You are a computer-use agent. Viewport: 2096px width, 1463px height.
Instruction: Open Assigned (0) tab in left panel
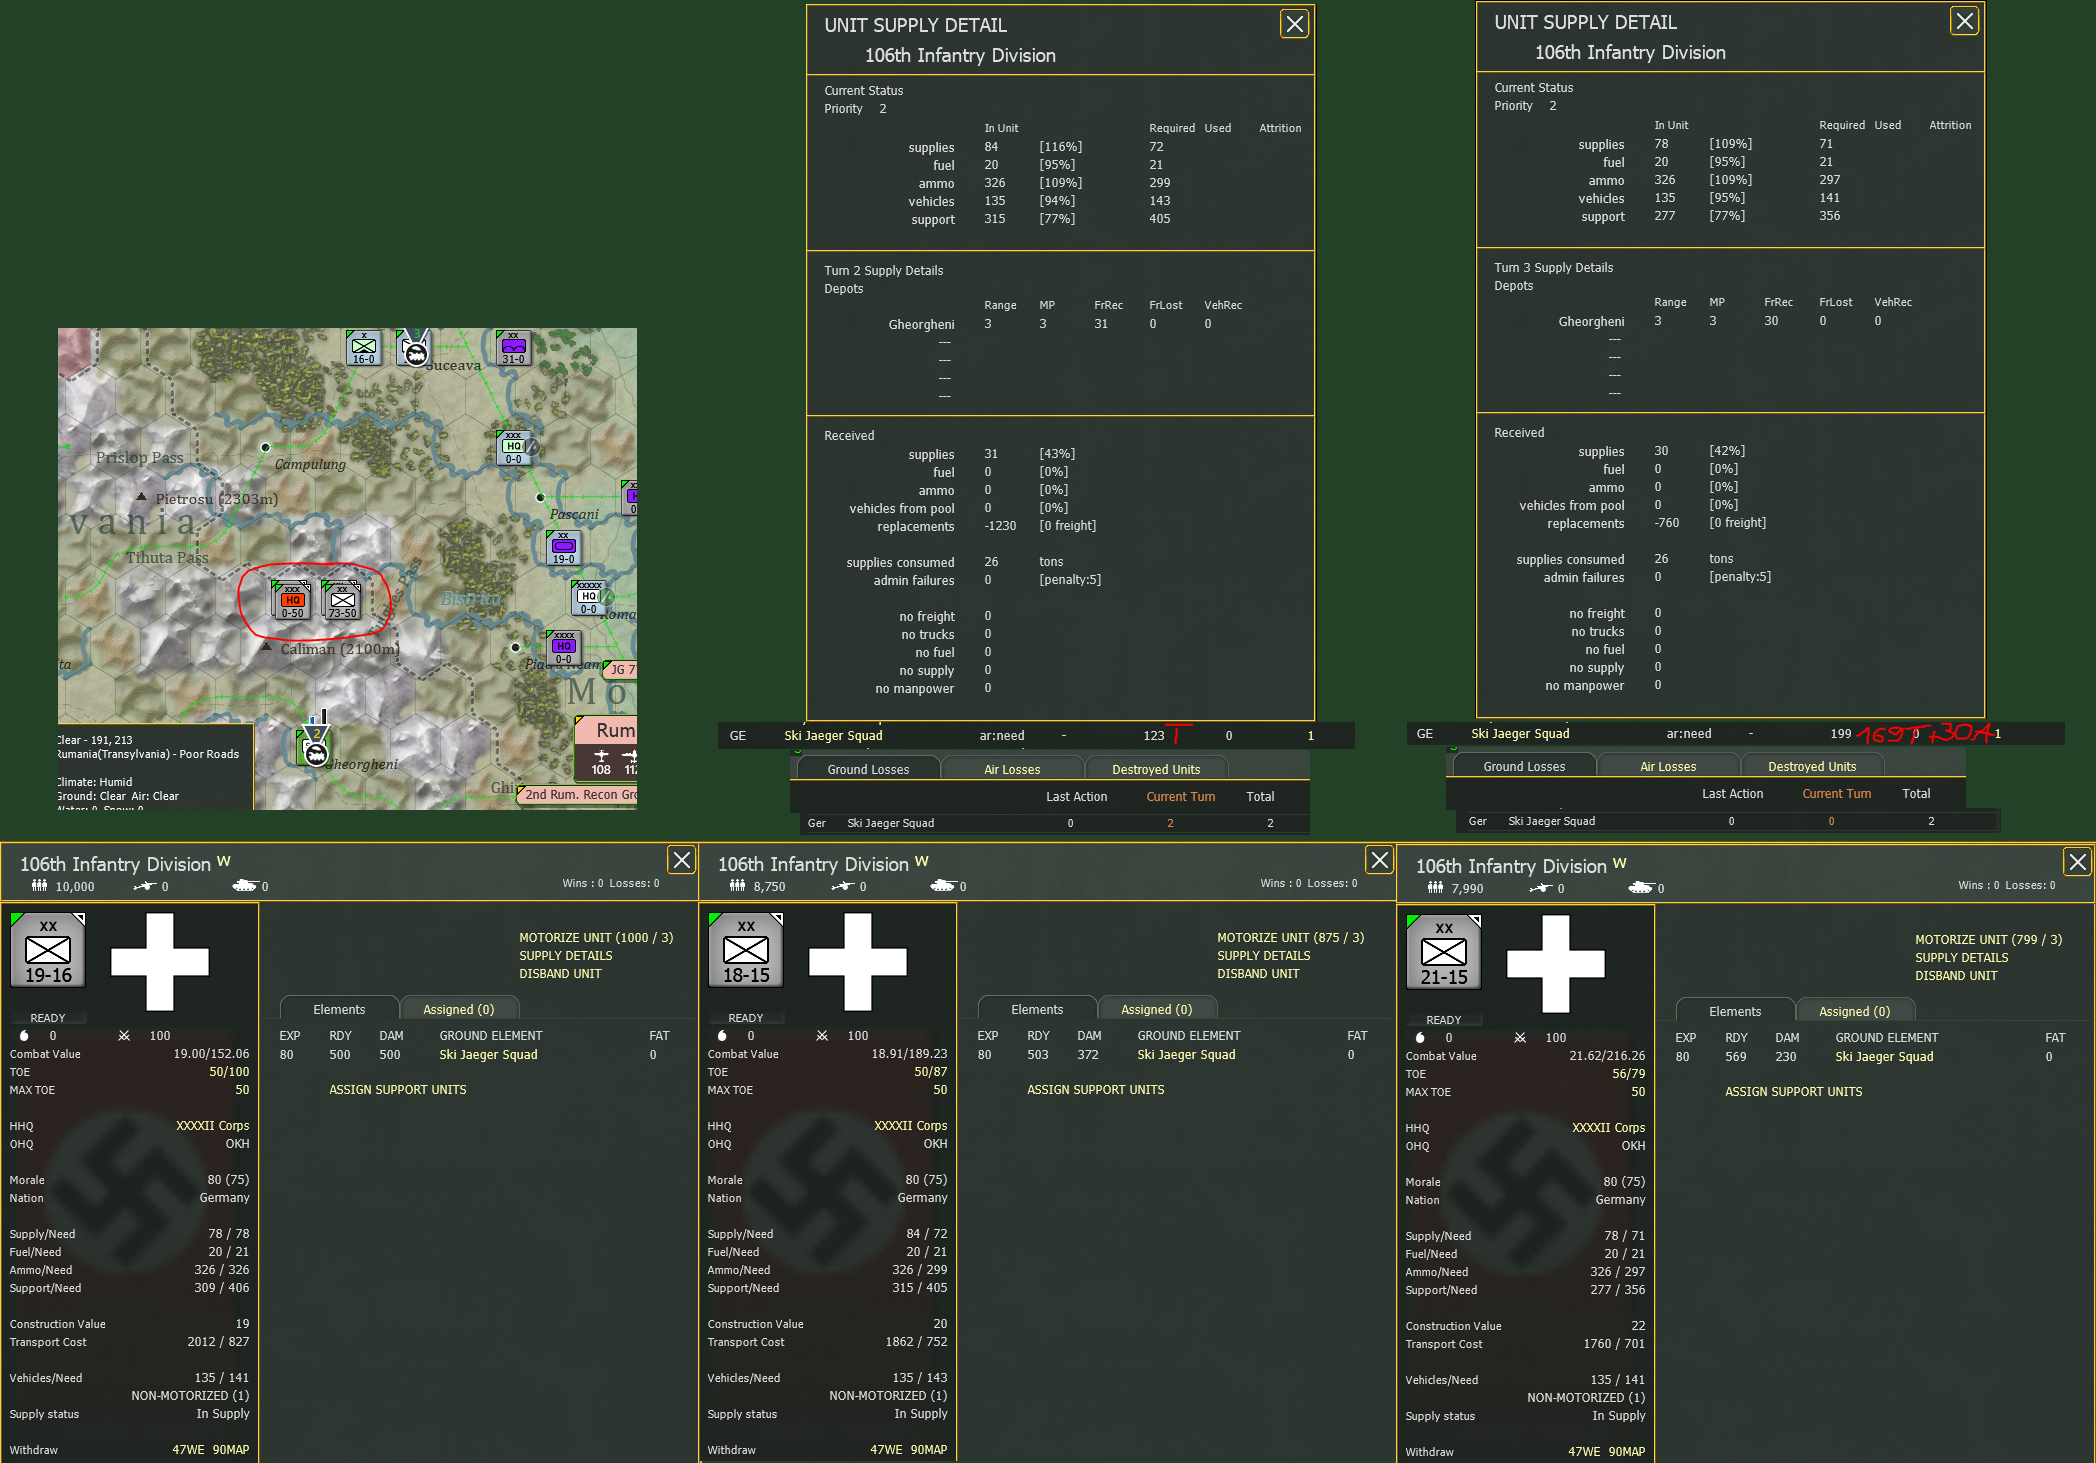458,1009
